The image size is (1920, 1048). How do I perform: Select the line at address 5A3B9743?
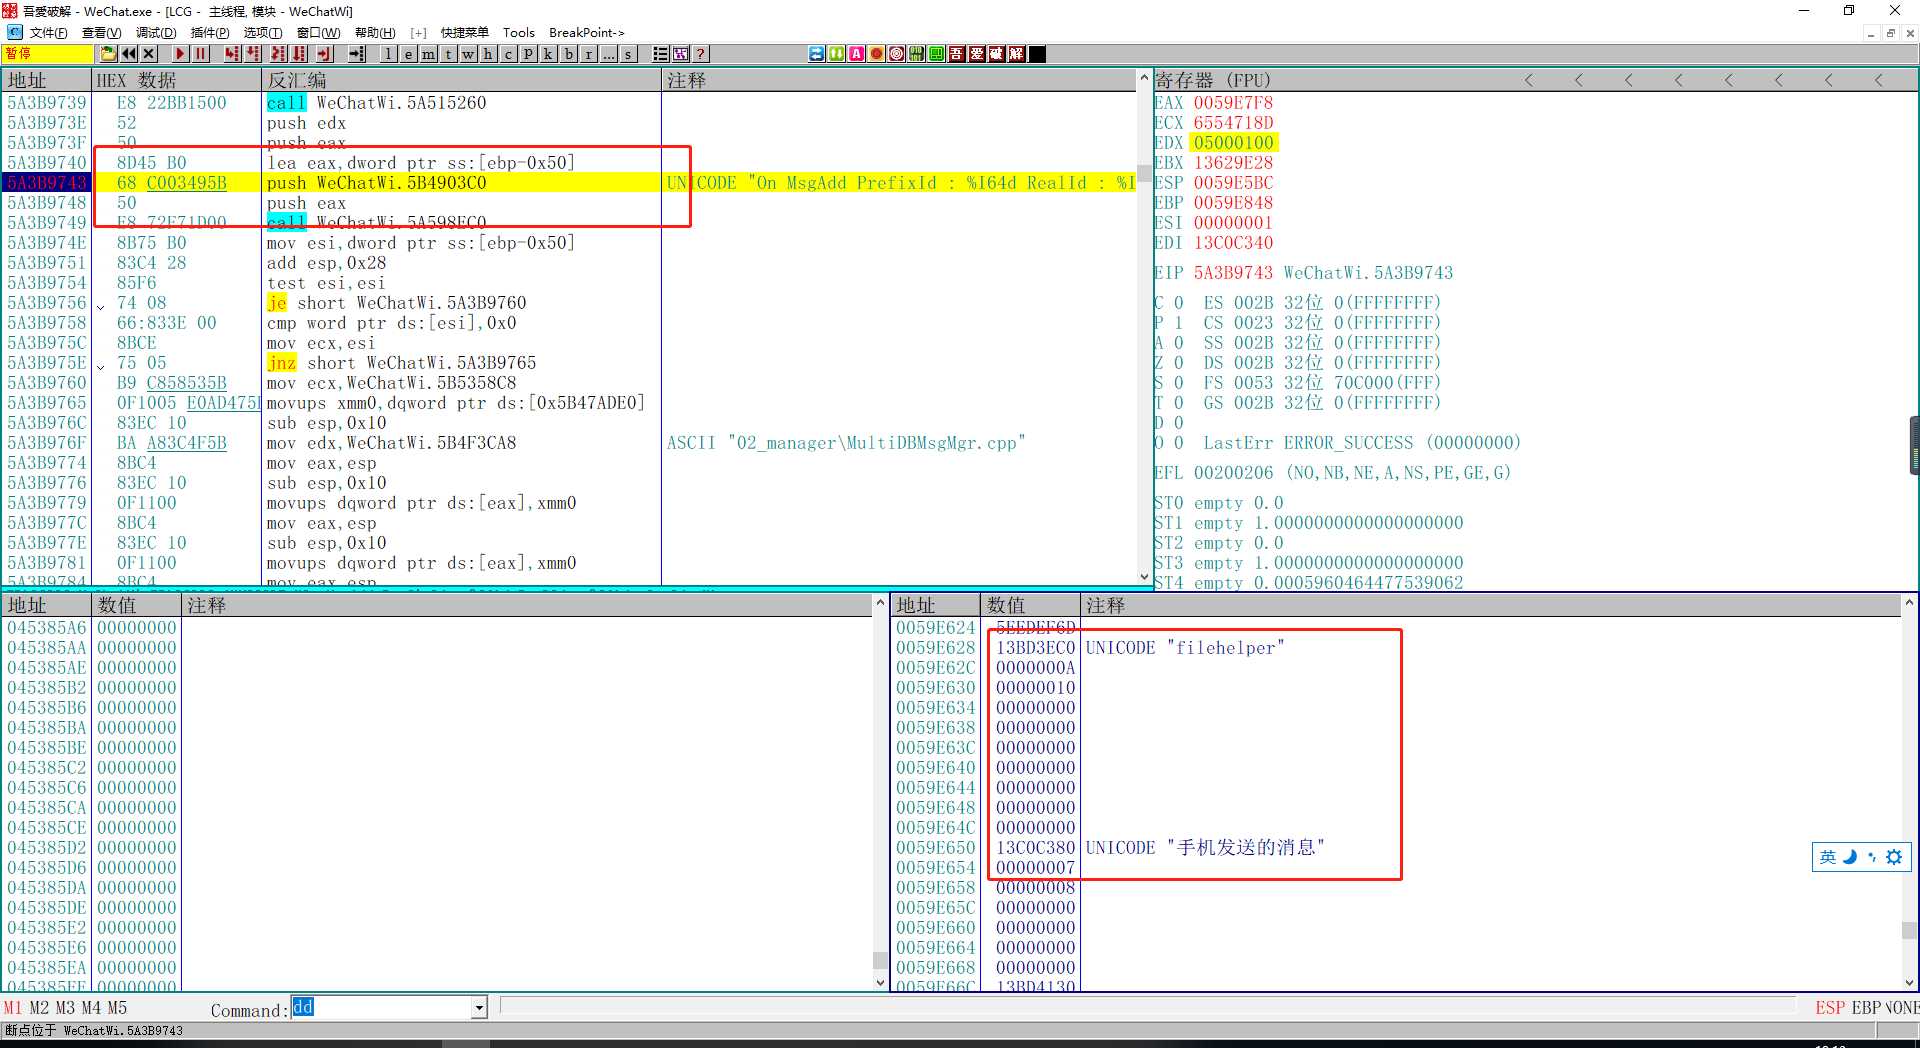[x=570, y=183]
